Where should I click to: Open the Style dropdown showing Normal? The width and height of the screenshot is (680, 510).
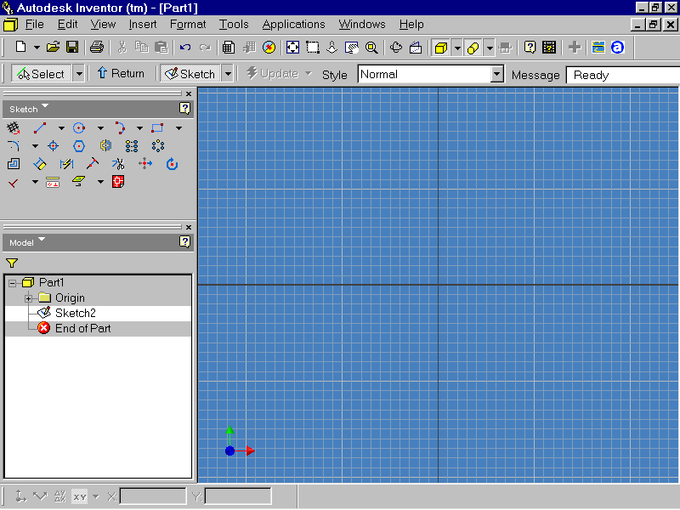pyautogui.click(x=496, y=74)
